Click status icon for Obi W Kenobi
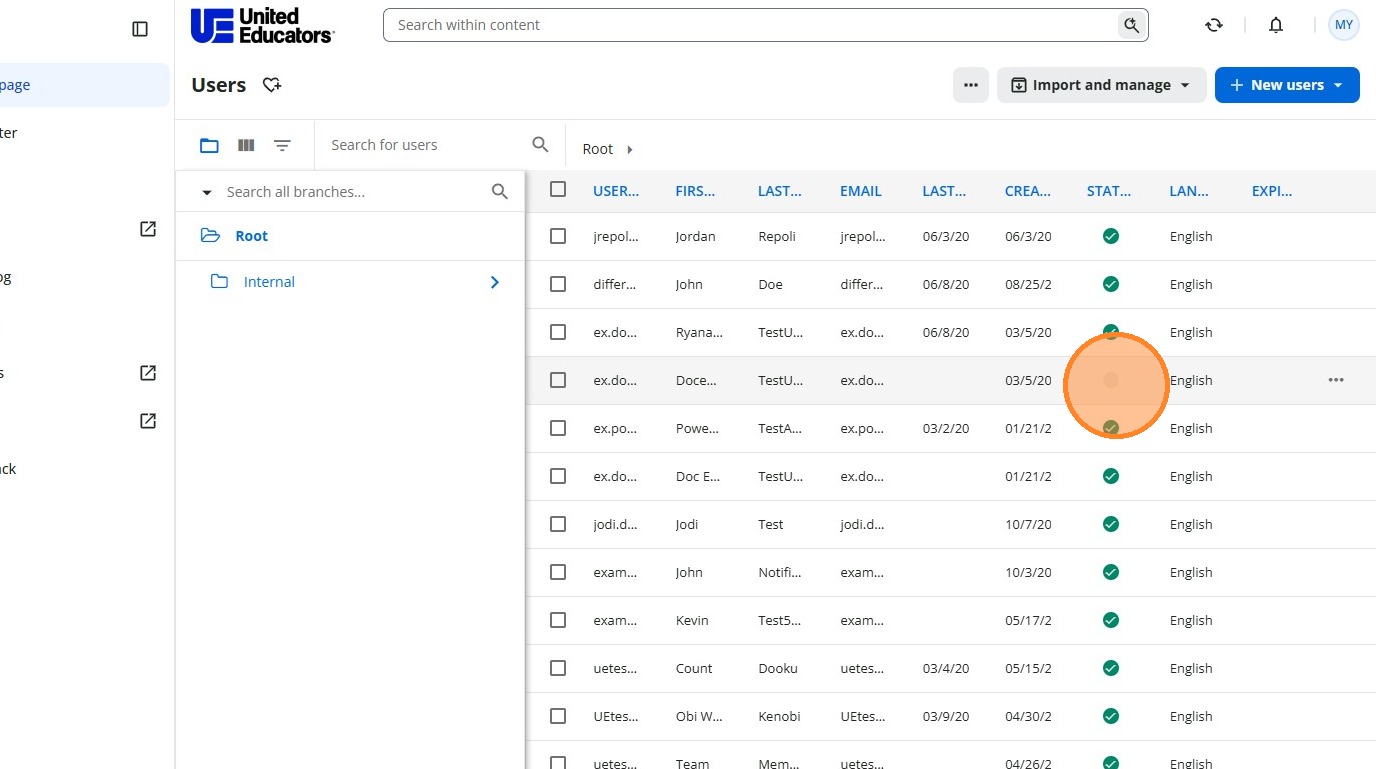This screenshot has width=1376, height=769. (1110, 716)
